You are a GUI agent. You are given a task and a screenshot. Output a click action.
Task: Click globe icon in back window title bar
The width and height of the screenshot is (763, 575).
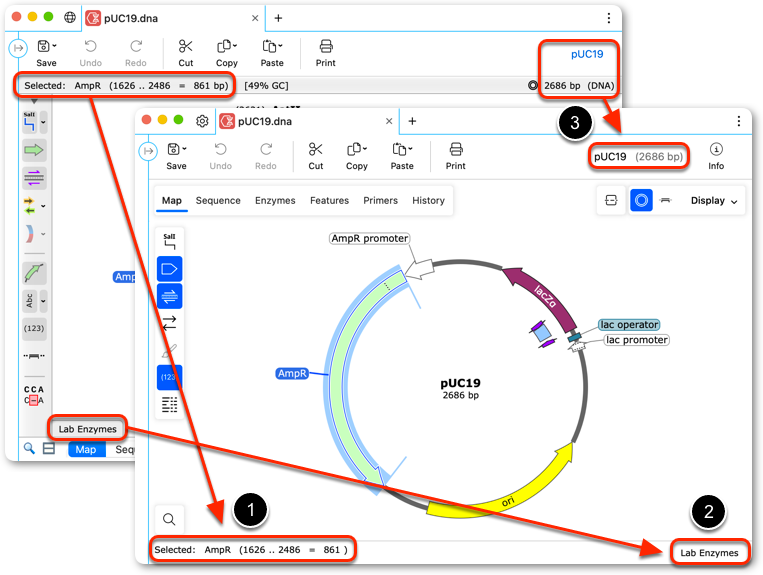tap(70, 18)
